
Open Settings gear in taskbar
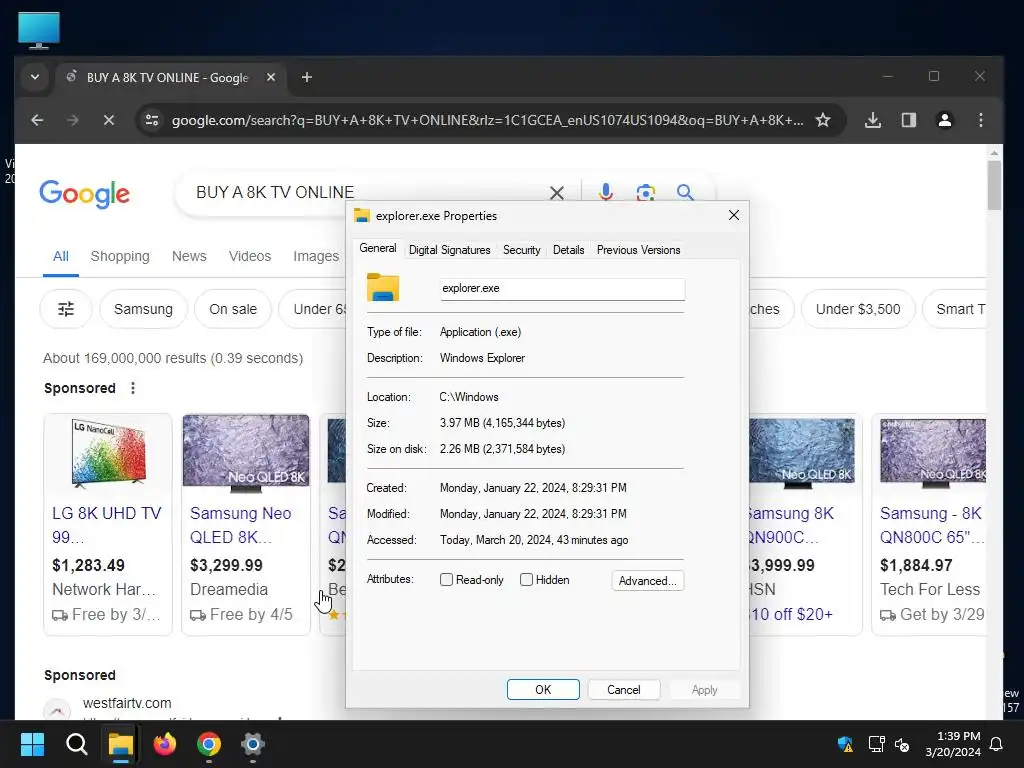coord(253,744)
